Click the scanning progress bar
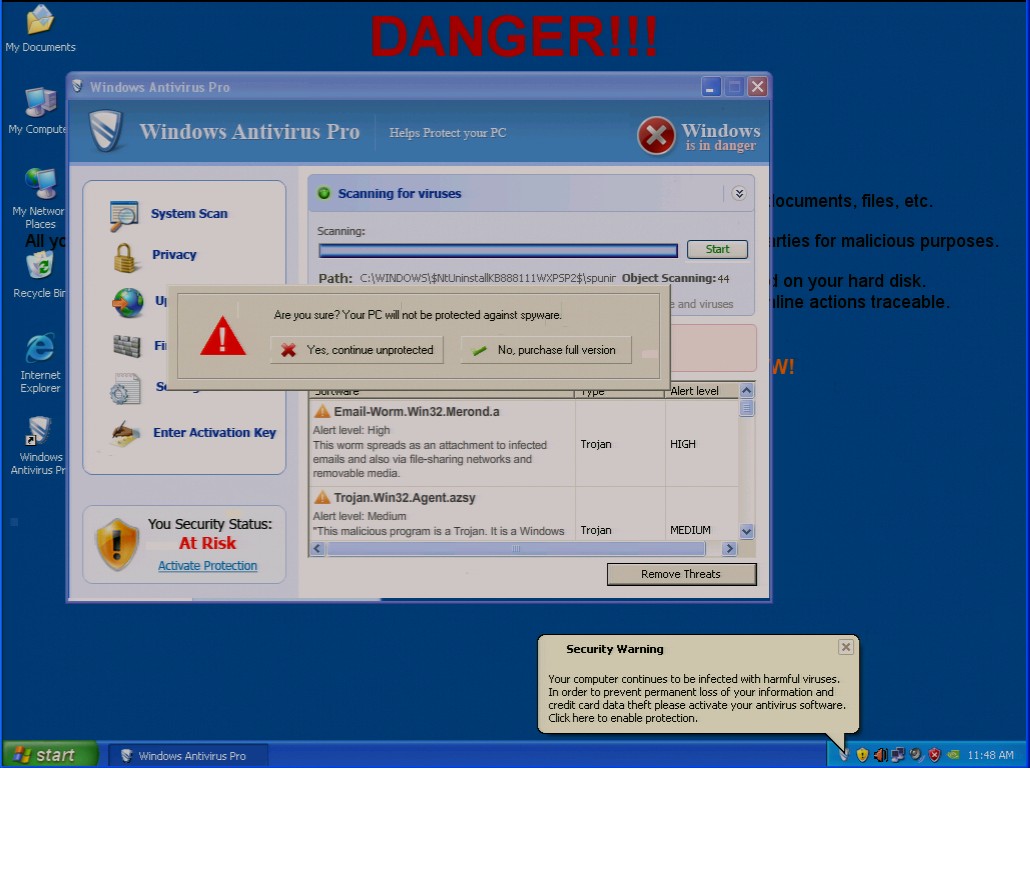The width and height of the screenshot is (1030, 871). (497, 250)
